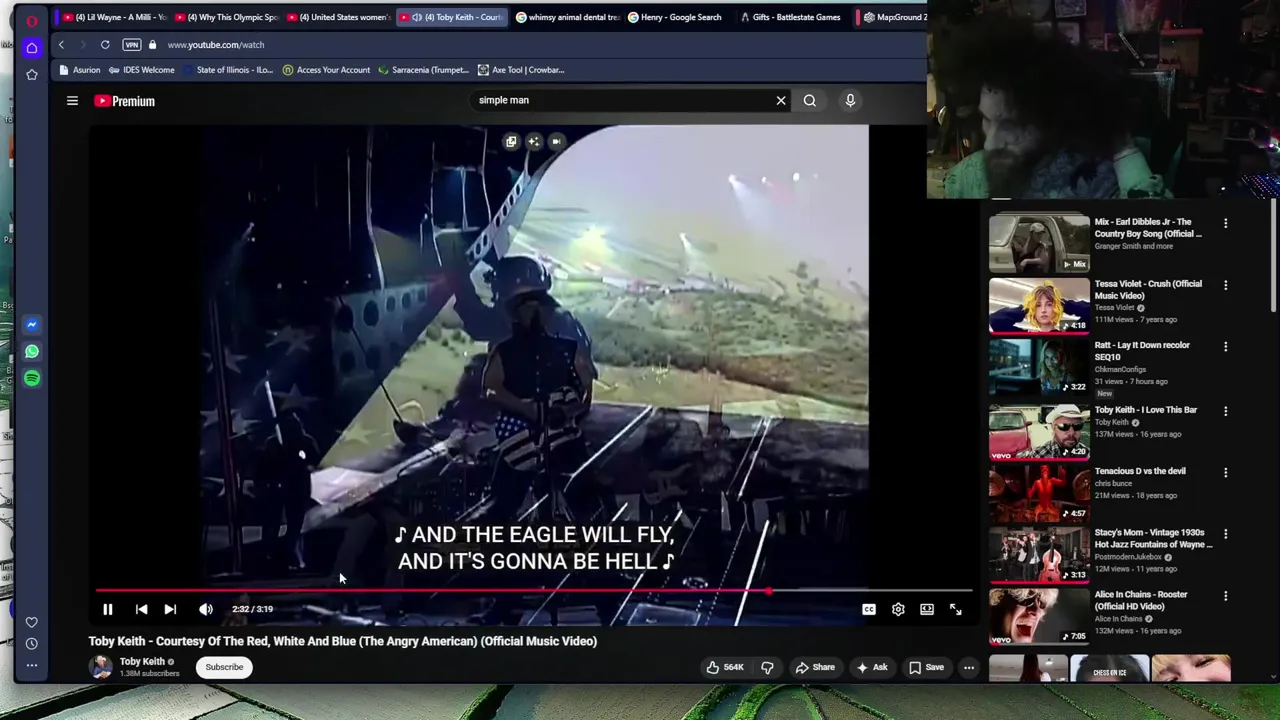
Task: Subscribe to Toby Keith channel
Action: pos(224,667)
